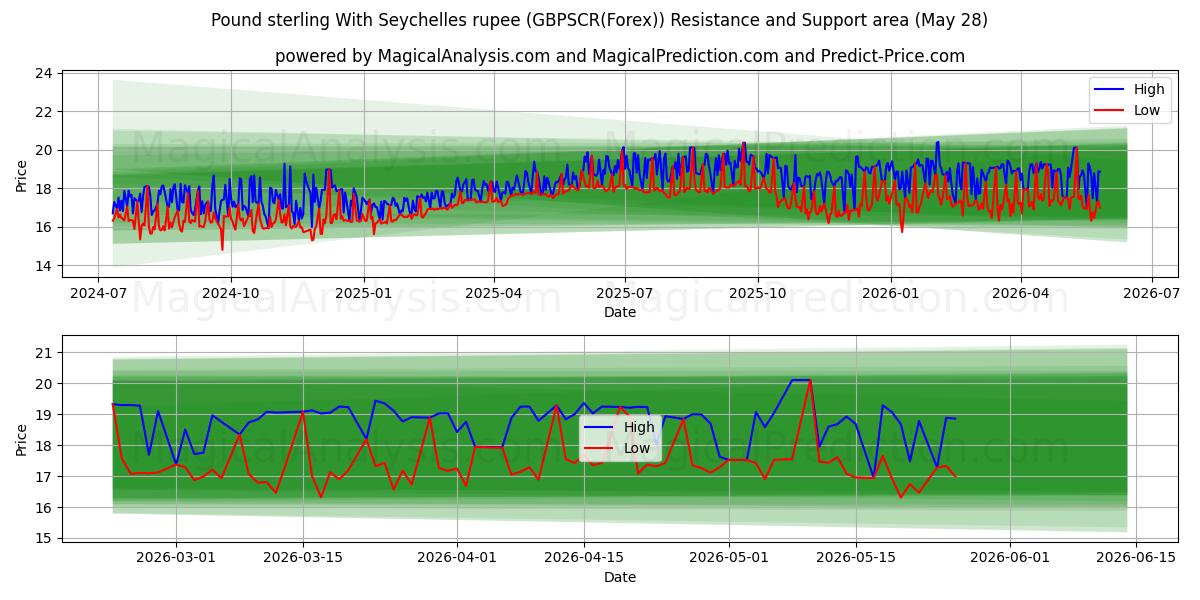Click the bottom chart's 'Price' axis label
Screen dimensions: 1200x600
click(x=22, y=439)
